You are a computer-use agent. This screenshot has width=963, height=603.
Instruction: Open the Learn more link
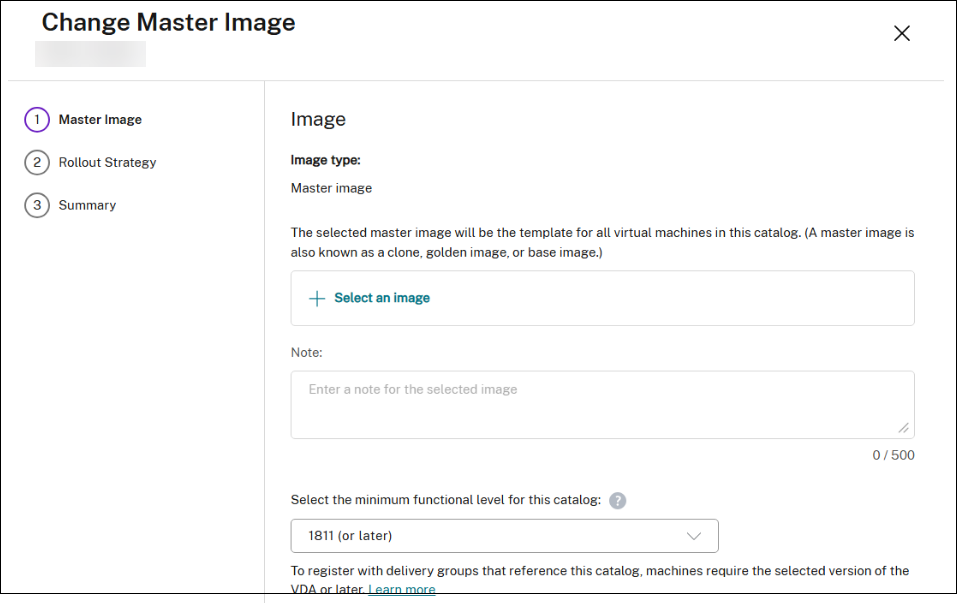click(x=402, y=590)
